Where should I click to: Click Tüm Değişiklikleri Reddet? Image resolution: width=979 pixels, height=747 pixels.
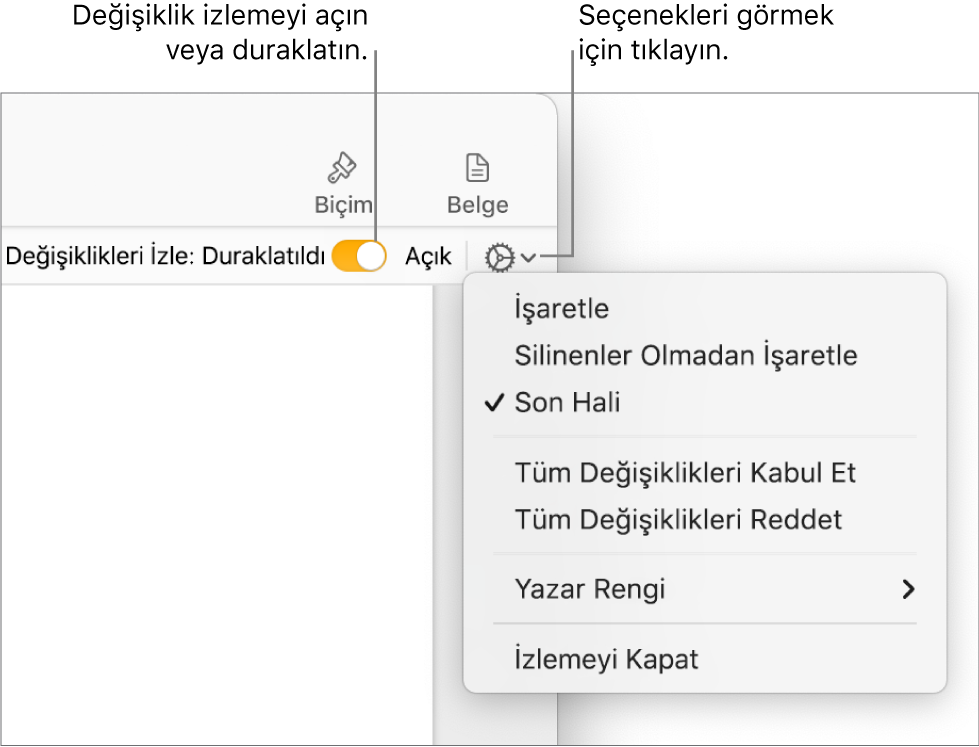tap(678, 520)
